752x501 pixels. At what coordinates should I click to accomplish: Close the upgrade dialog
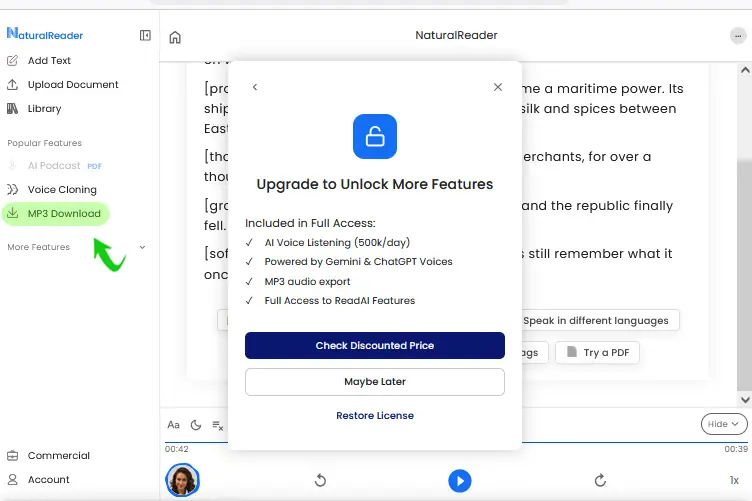498,87
